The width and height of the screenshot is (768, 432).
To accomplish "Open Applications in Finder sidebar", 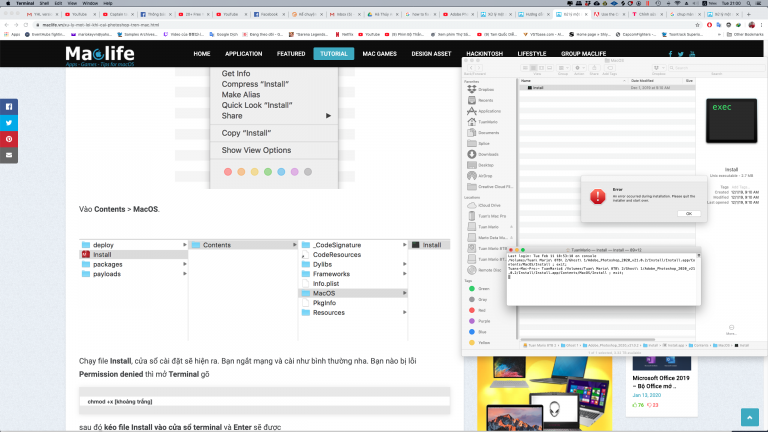I will [484, 111].
